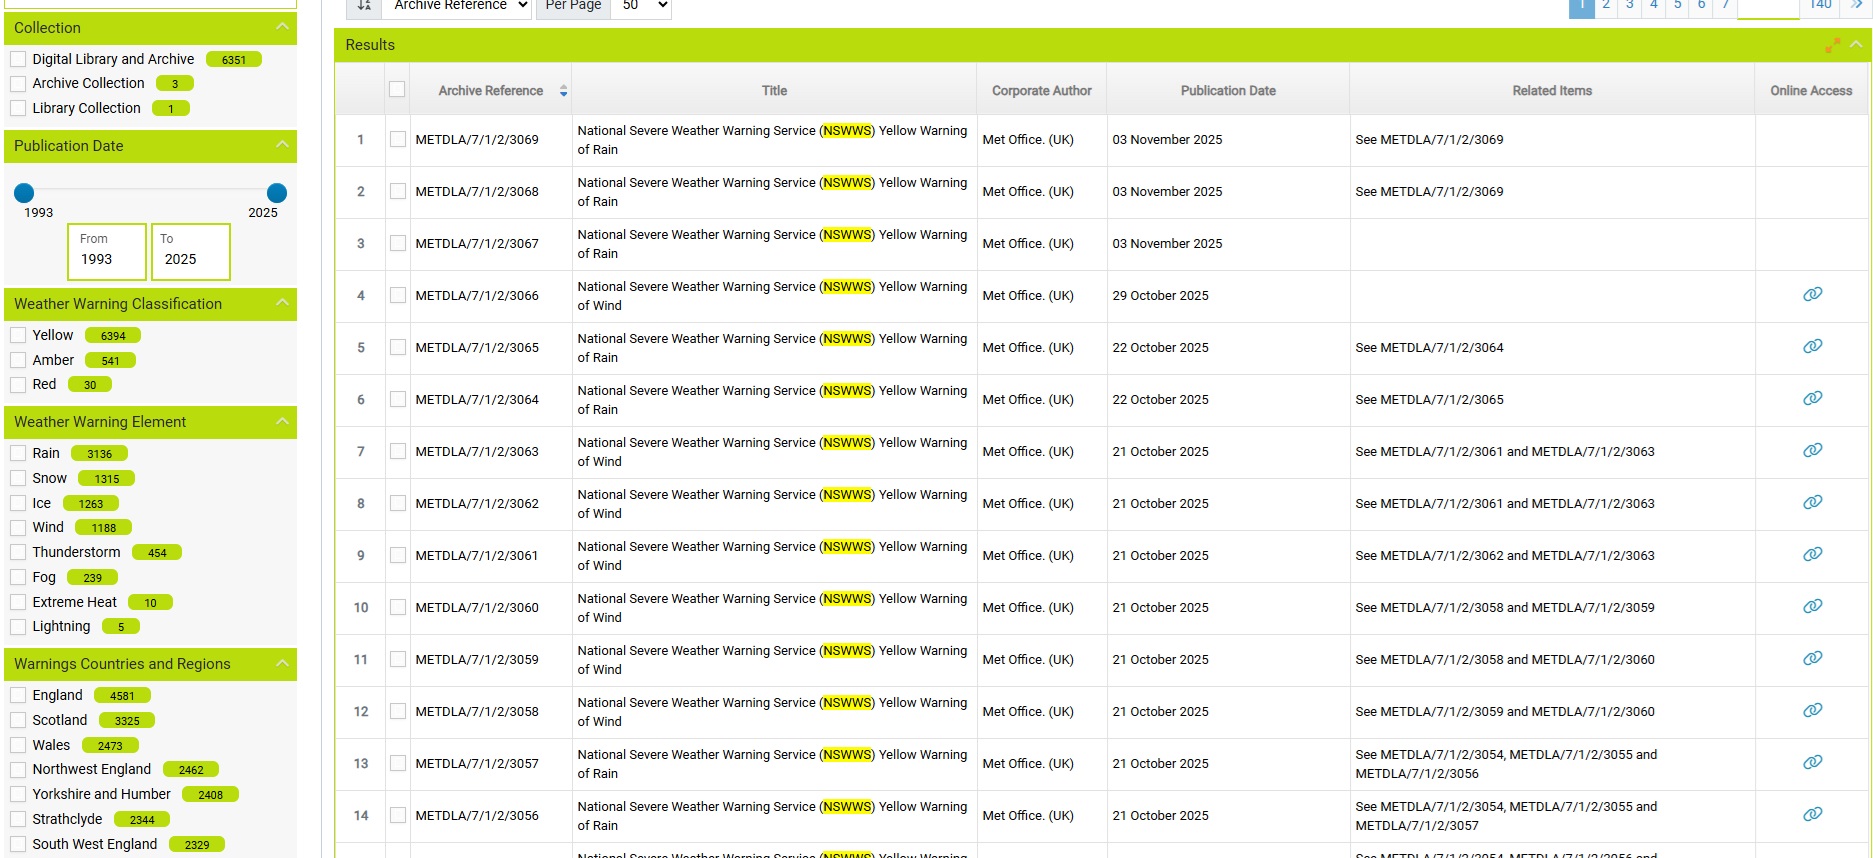Viewport: 1873px width, 858px height.
Task: Open online access link for METDLA/7/1/2/3061
Action: pyautogui.click(x=1811, y=554)
